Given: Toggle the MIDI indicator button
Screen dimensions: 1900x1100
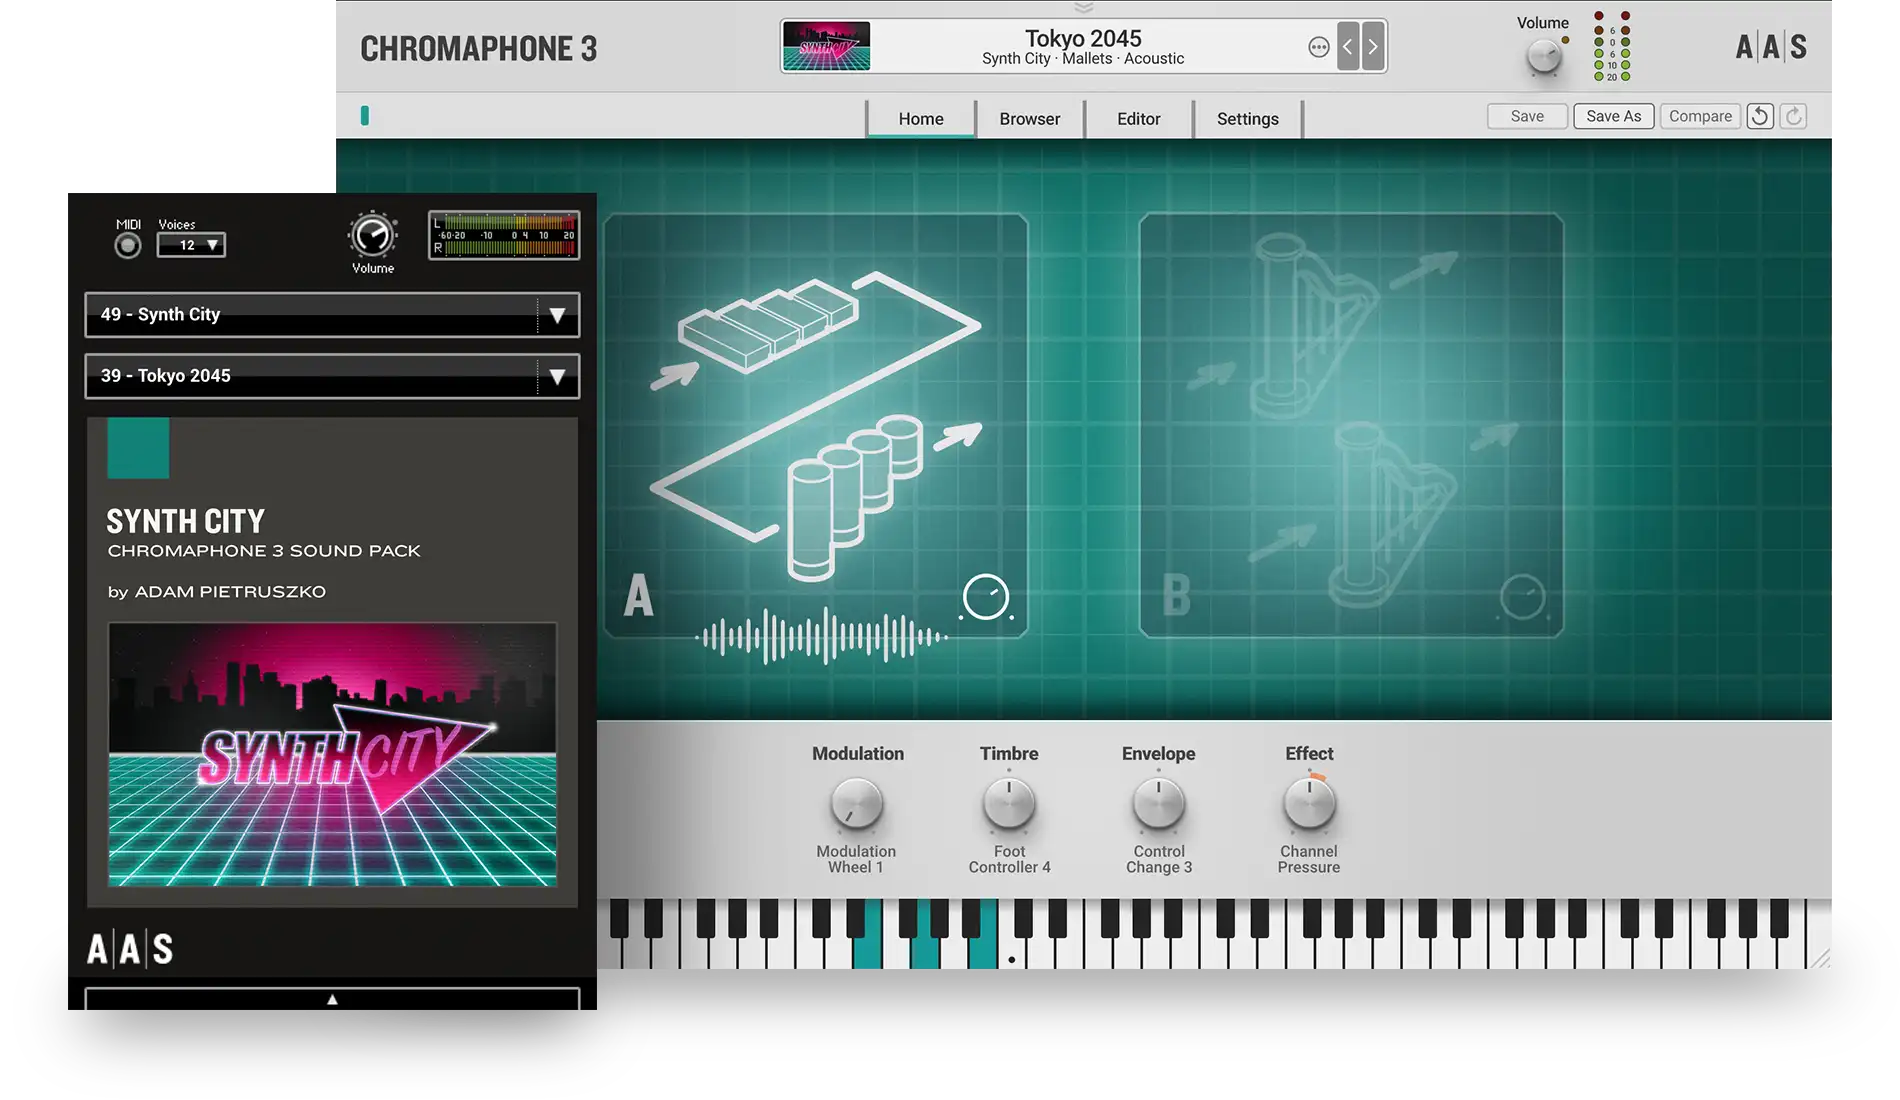Looking at the screenshot, I should (128, 246).
